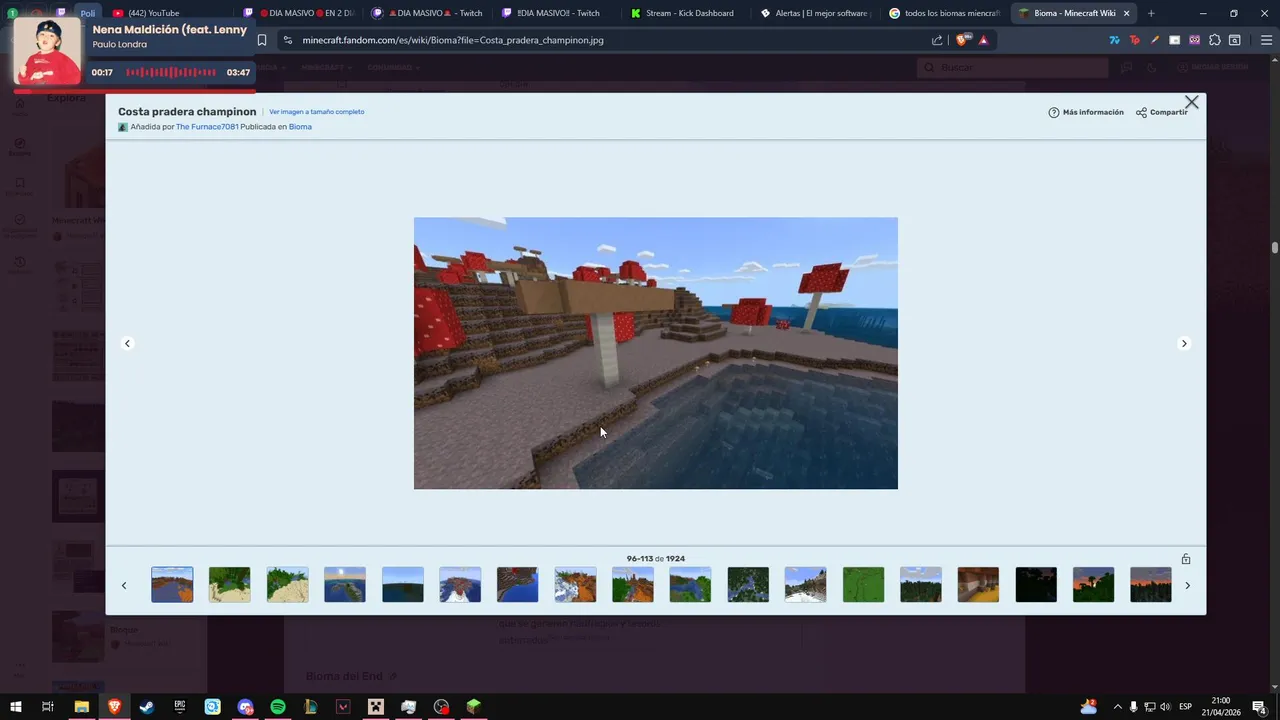Advance thumbnail strip with right chevron

pos(1187,585)
